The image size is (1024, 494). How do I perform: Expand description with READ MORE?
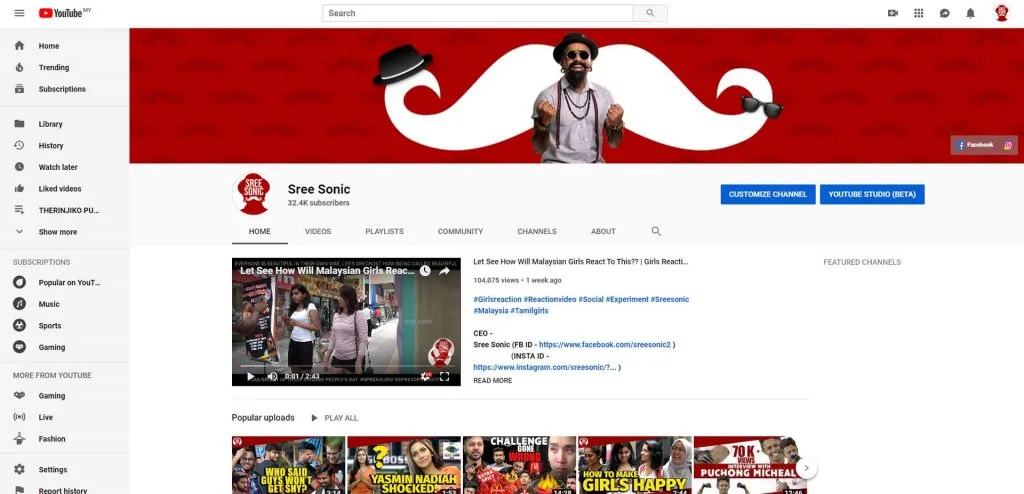click(x=492, y=381)
